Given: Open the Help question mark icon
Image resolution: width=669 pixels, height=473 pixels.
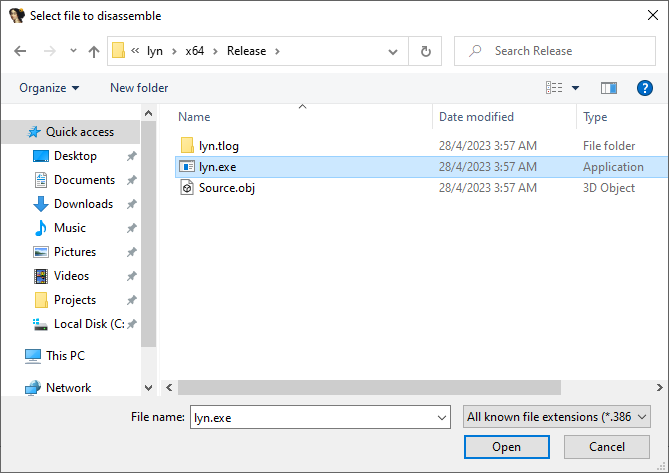Looking at the screenshot, I should (644, 88).
